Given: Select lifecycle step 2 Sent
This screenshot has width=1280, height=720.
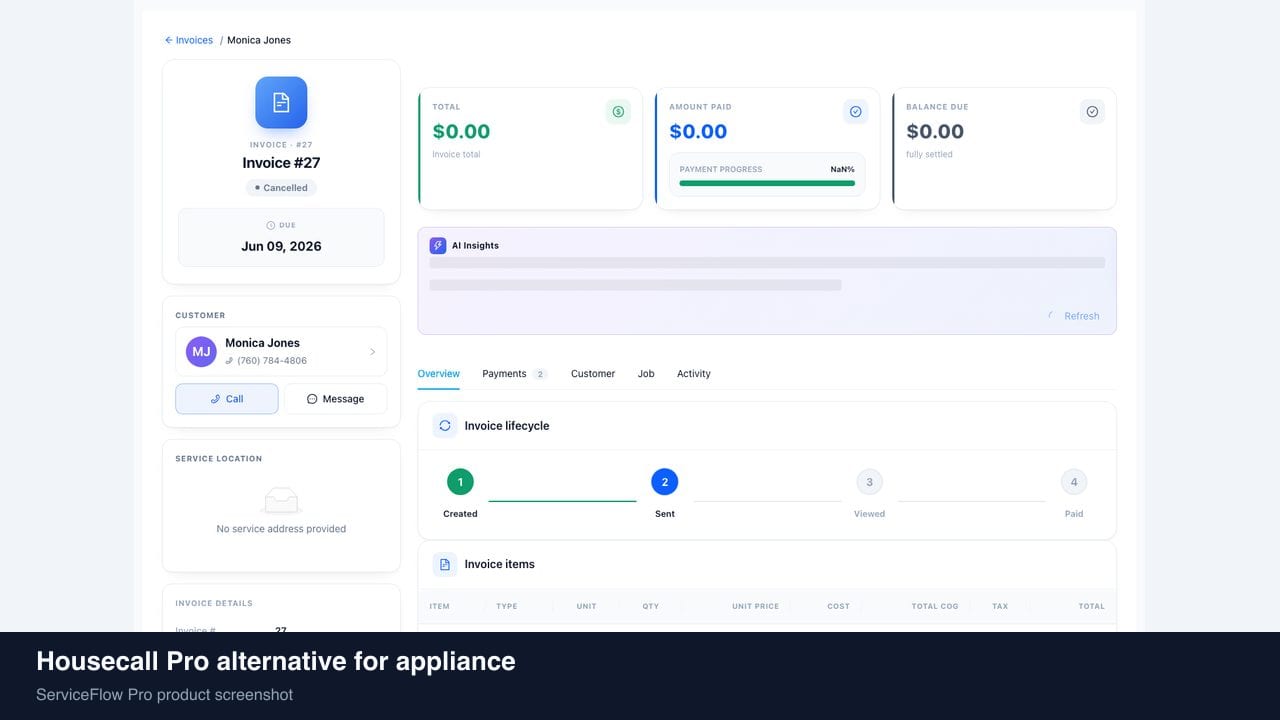Looking at the screenshot, I should coord(665,482).
